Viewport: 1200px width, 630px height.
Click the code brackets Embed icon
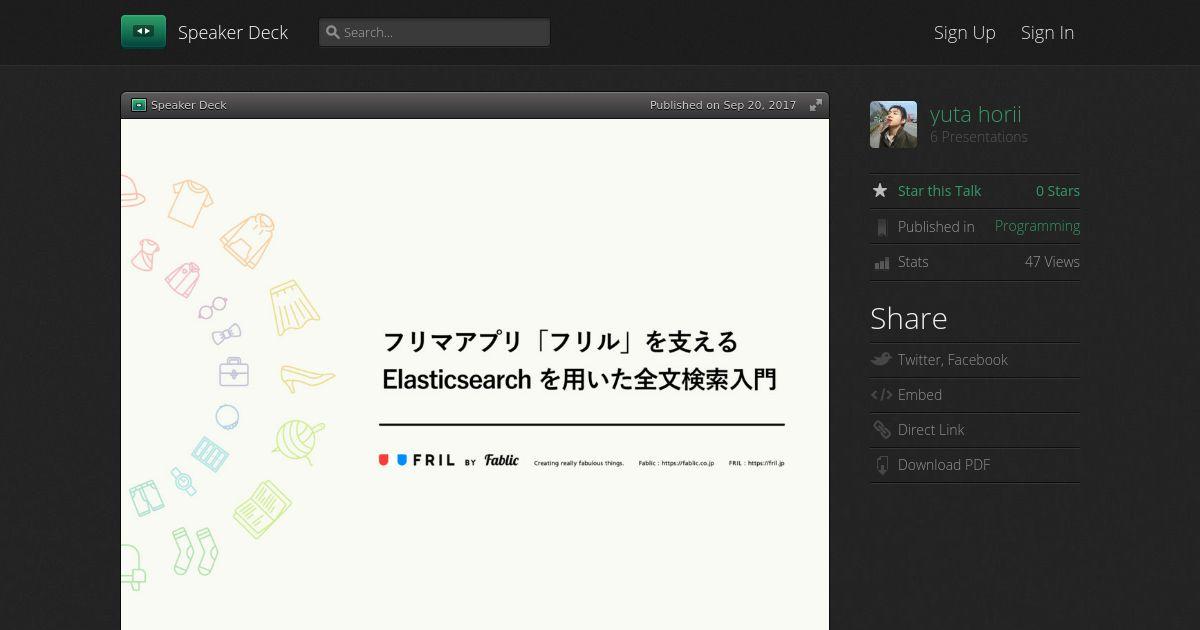(881, 395)
